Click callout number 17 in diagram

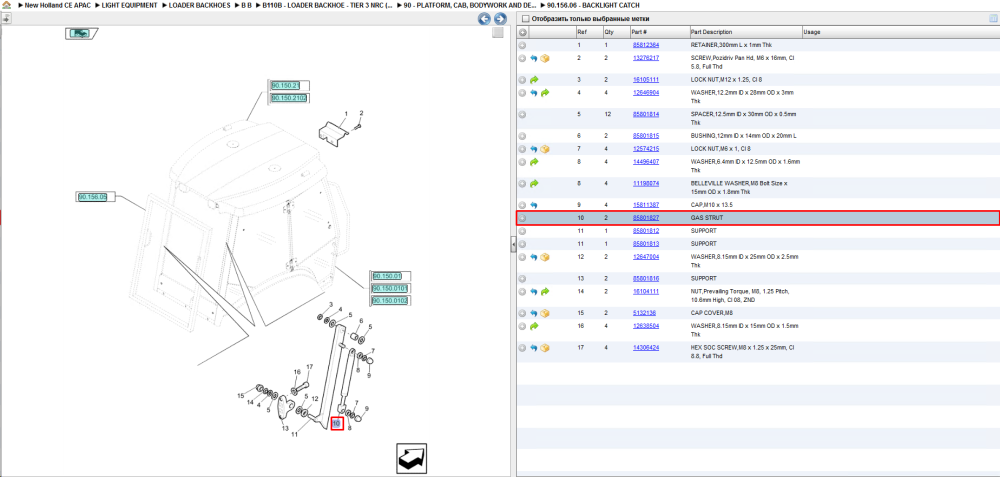click(x=309, y=367)
